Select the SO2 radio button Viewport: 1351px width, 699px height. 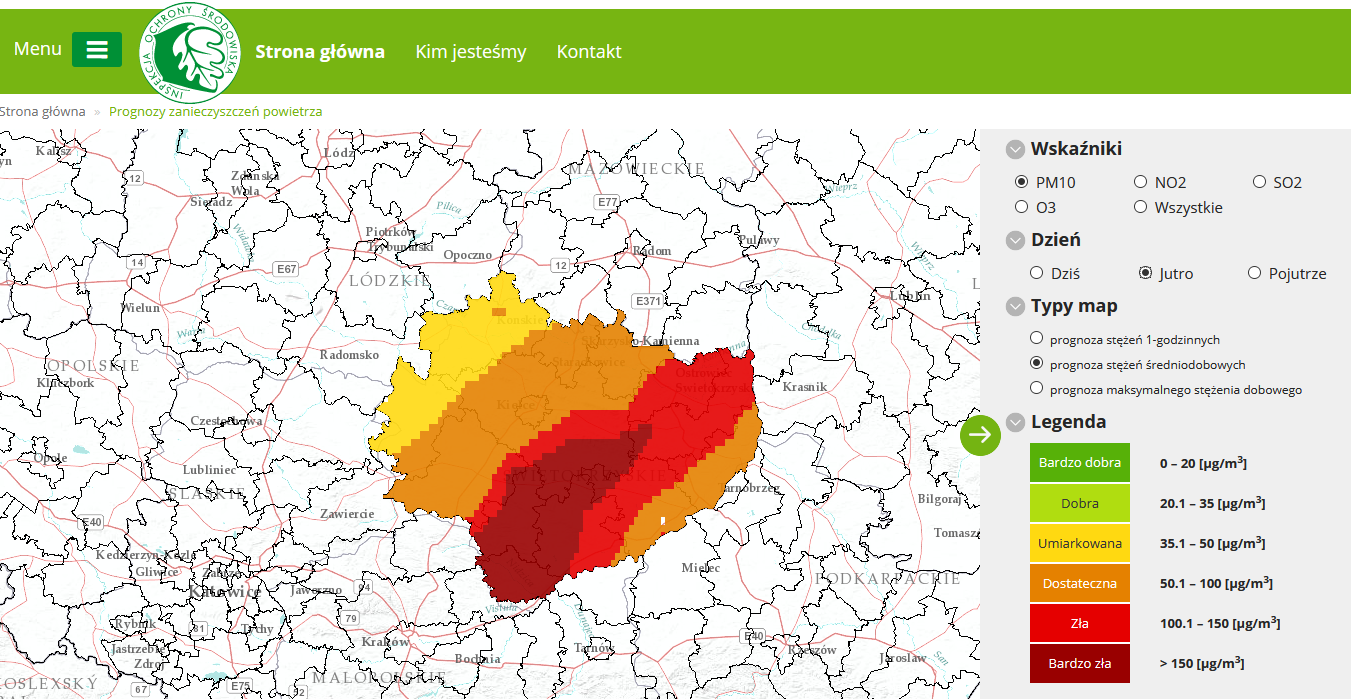click(1260, 182)
